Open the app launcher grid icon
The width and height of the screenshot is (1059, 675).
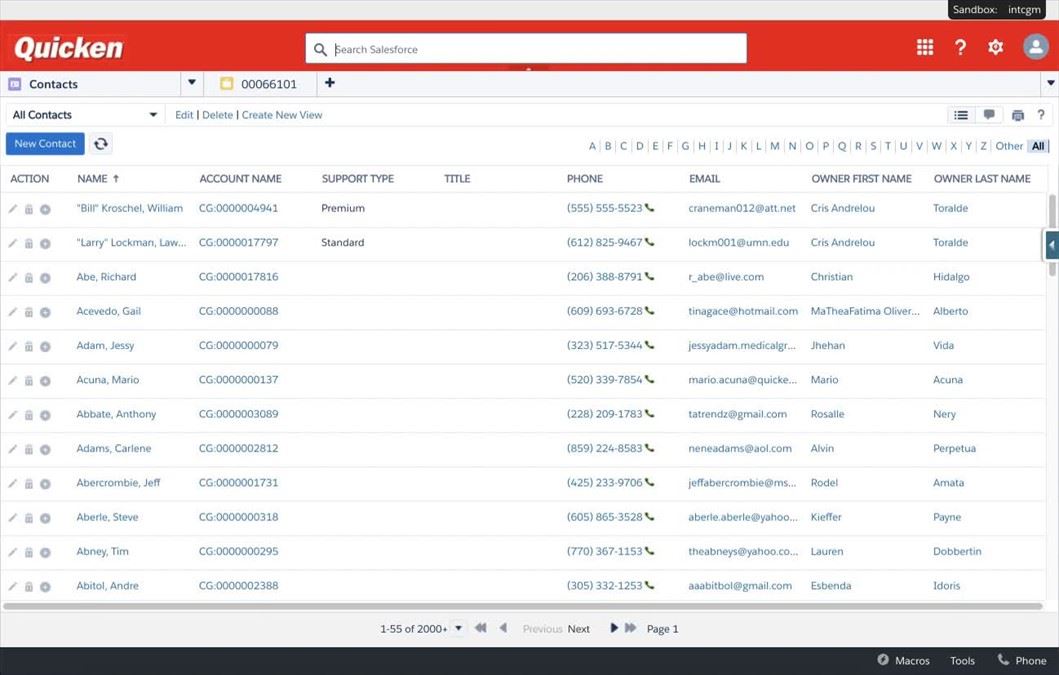point(925,48)
